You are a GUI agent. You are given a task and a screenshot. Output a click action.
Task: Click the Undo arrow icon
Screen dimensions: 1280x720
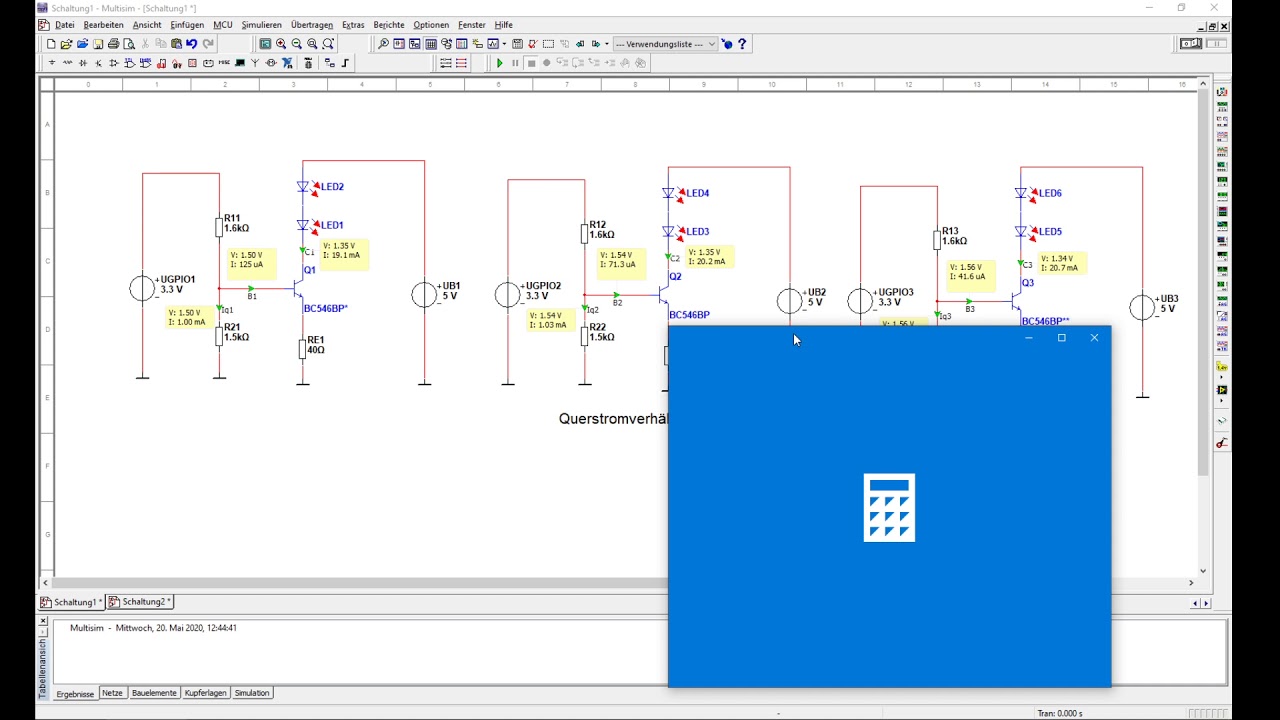click(191, 44)
